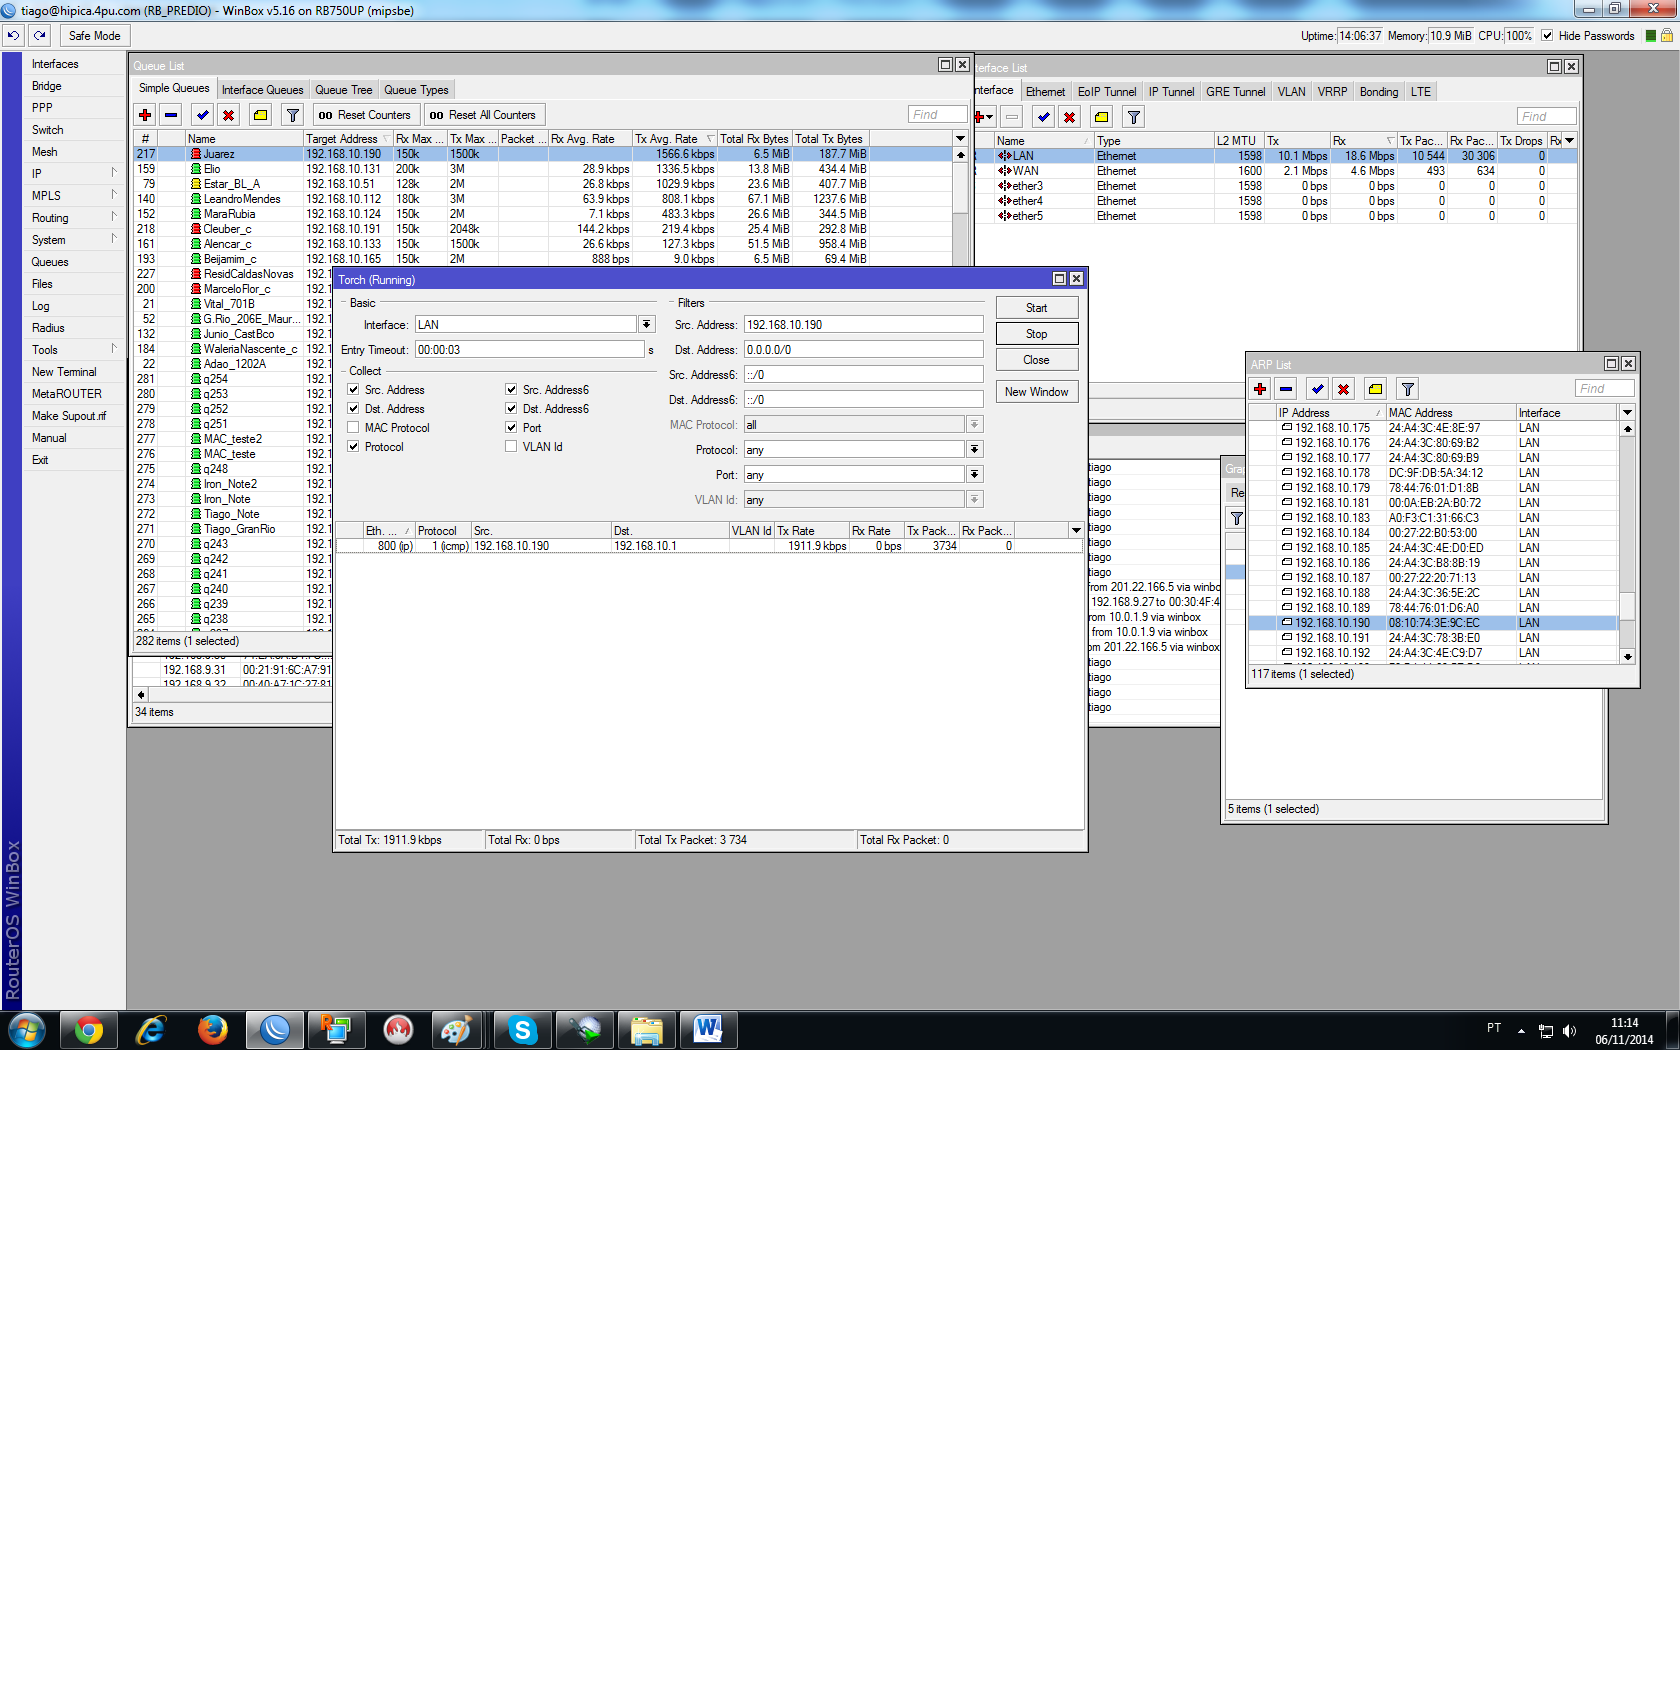Open Microsoft Word from taskbar
1680x1684 pixels.
pos(708,1030)
